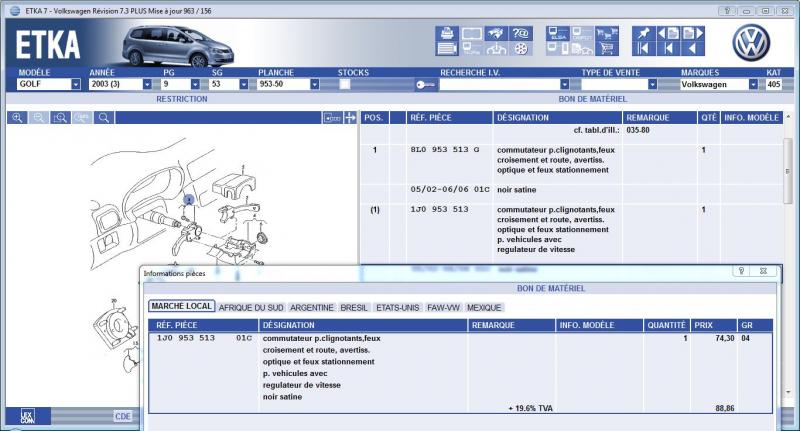
Task: Click the single shopping cart icon
Action: click(x=607, y=49)
